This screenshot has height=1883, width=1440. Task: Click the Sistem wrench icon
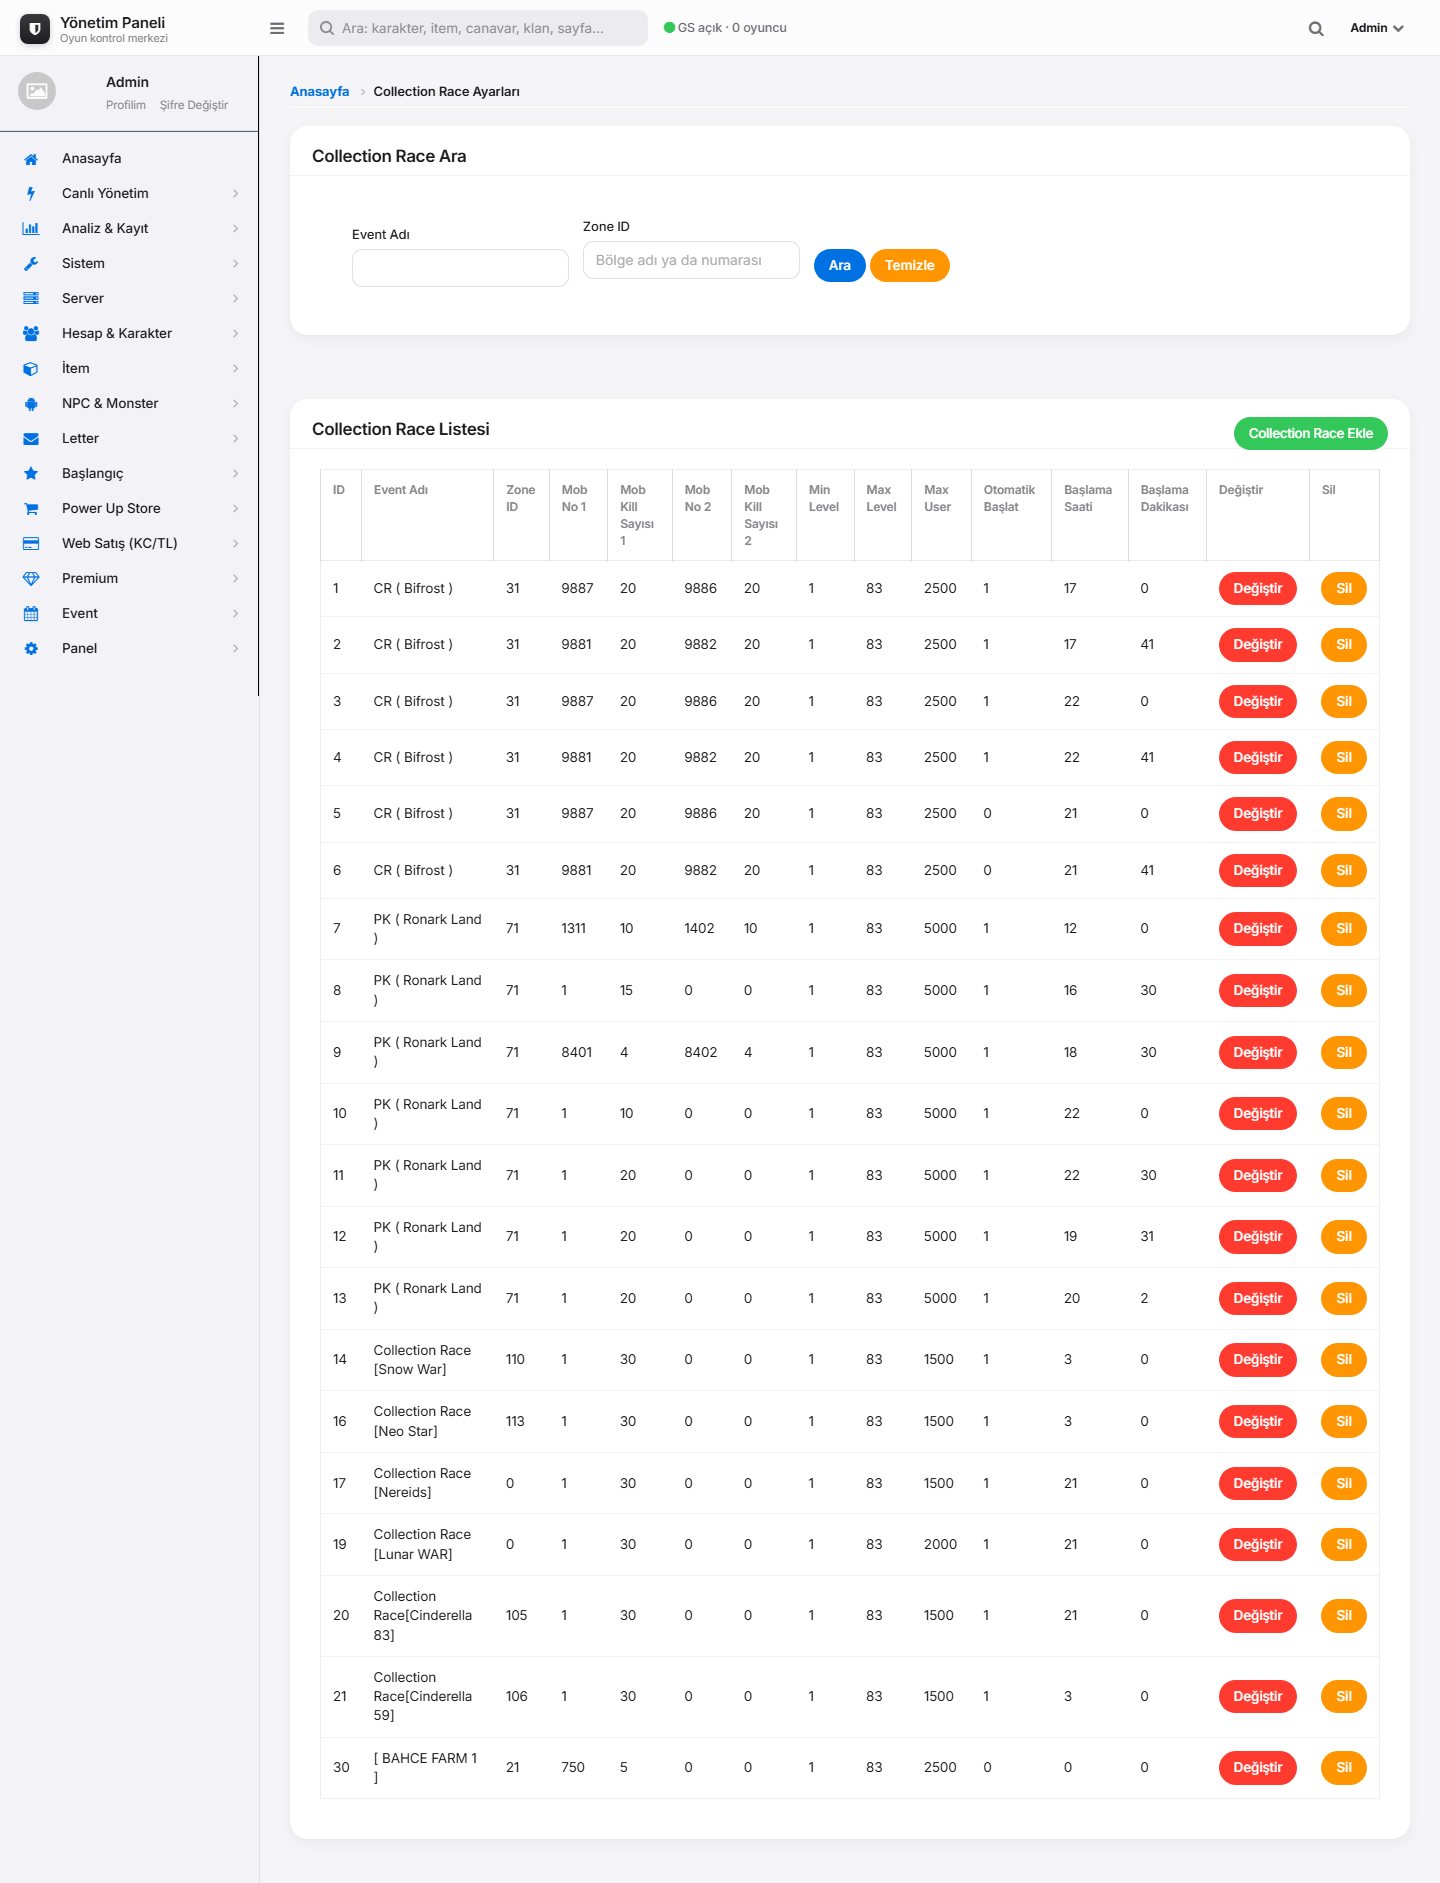[x=31, y=264]
